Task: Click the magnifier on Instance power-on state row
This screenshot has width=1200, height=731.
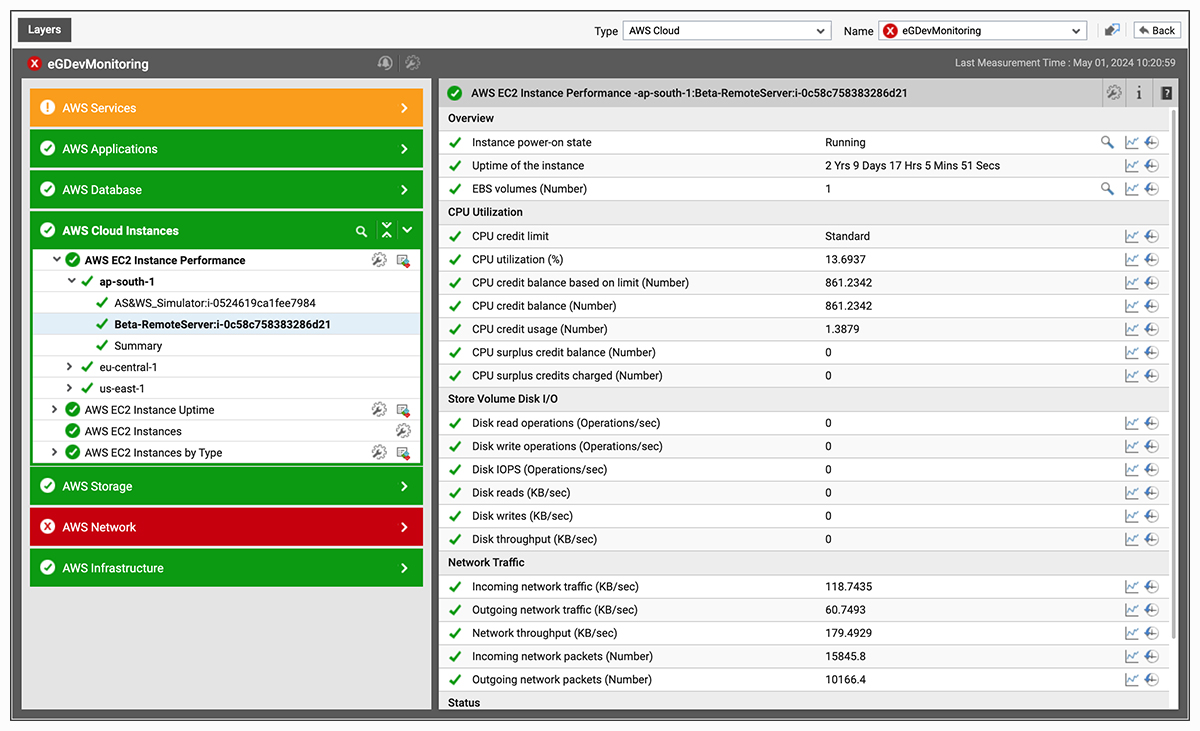Action: click(1107, 142)
